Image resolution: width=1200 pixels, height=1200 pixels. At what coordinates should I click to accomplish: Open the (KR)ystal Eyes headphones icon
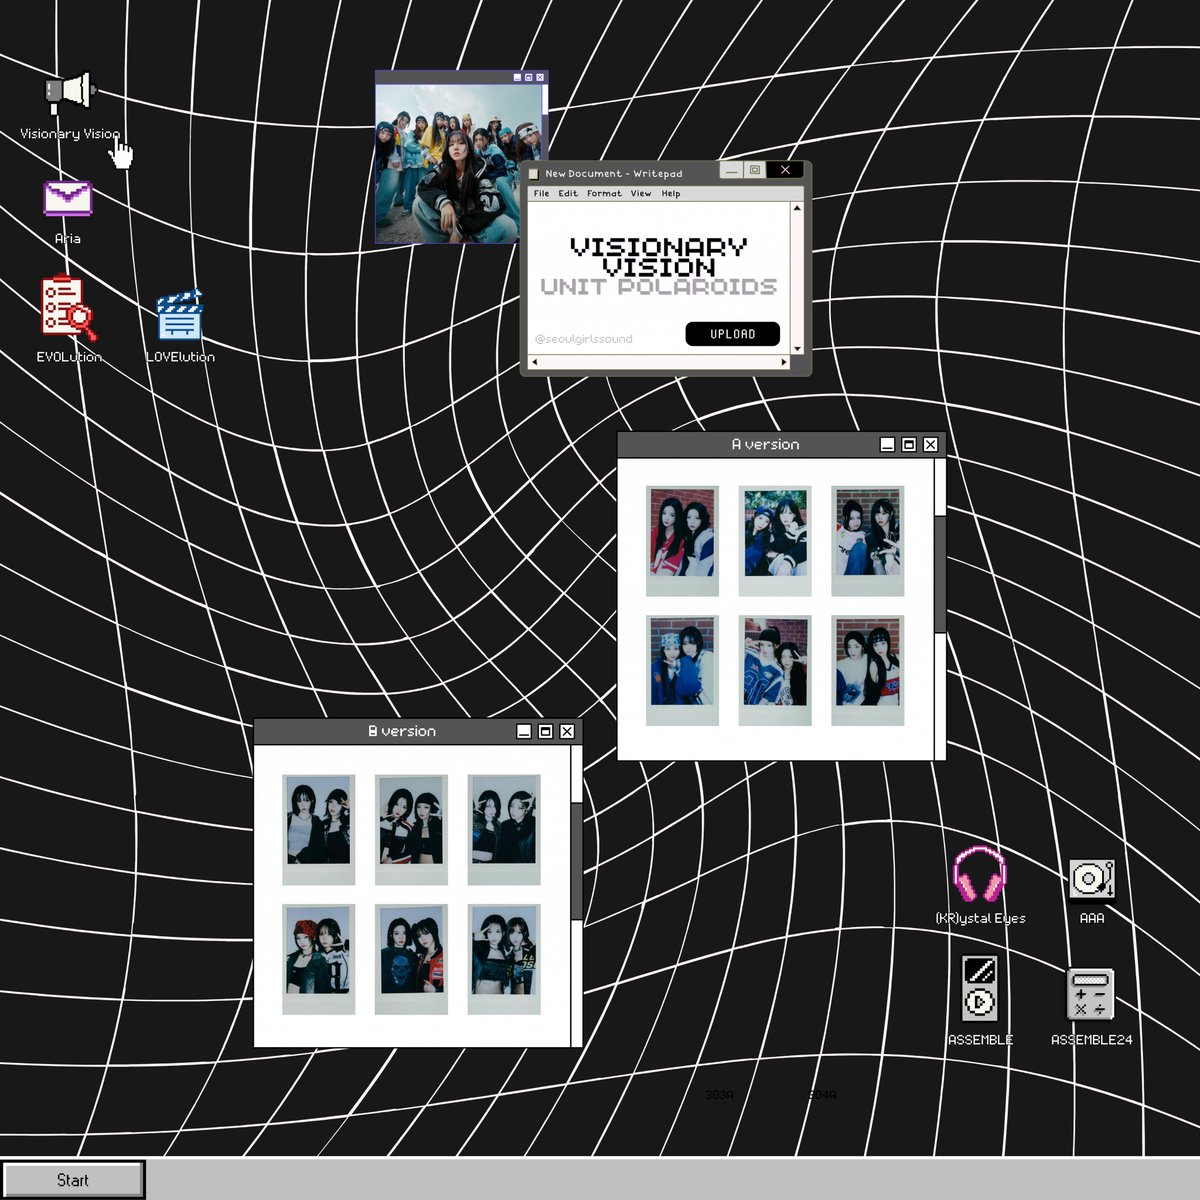click(980, 875)
